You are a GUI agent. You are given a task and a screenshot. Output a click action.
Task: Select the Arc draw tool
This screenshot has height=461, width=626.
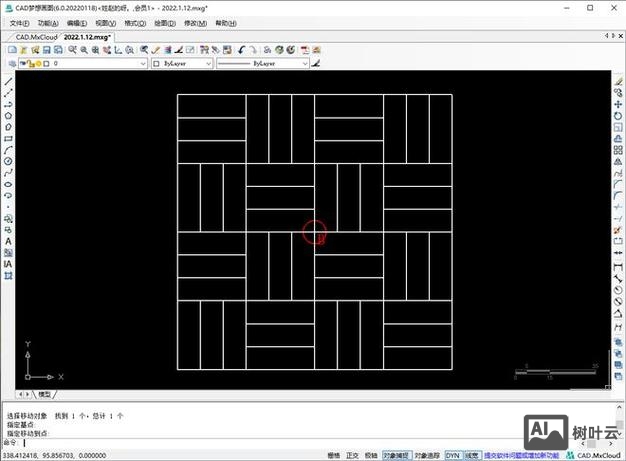[x=8, y=150]
